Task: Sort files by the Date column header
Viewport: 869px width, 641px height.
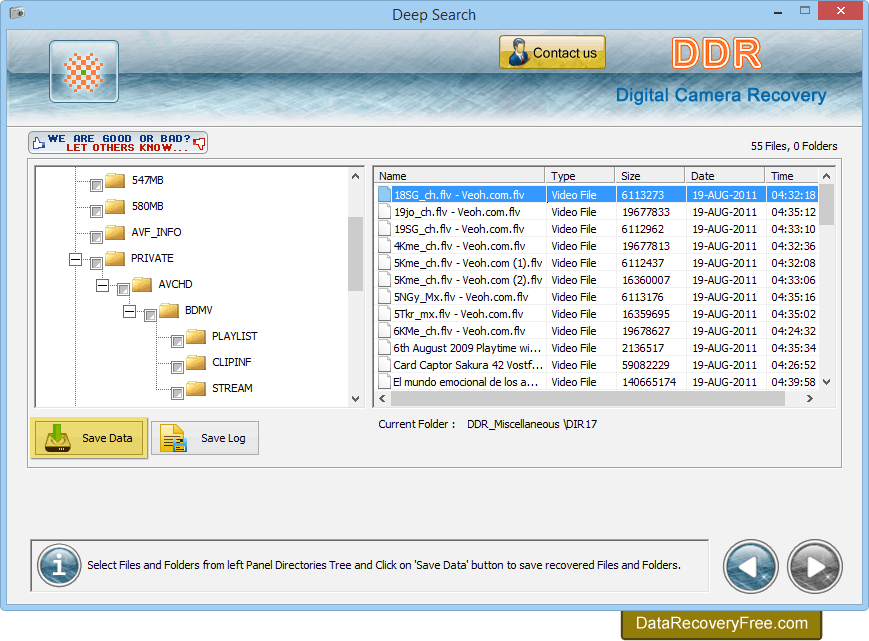Action: click(724, 176)
